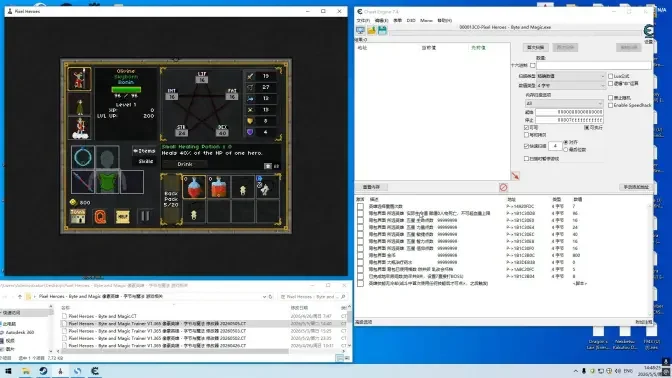This screenshot has height=378, width=672.
Task: Click the yellow Help scroll icon
Action: [x=123, y=216]
